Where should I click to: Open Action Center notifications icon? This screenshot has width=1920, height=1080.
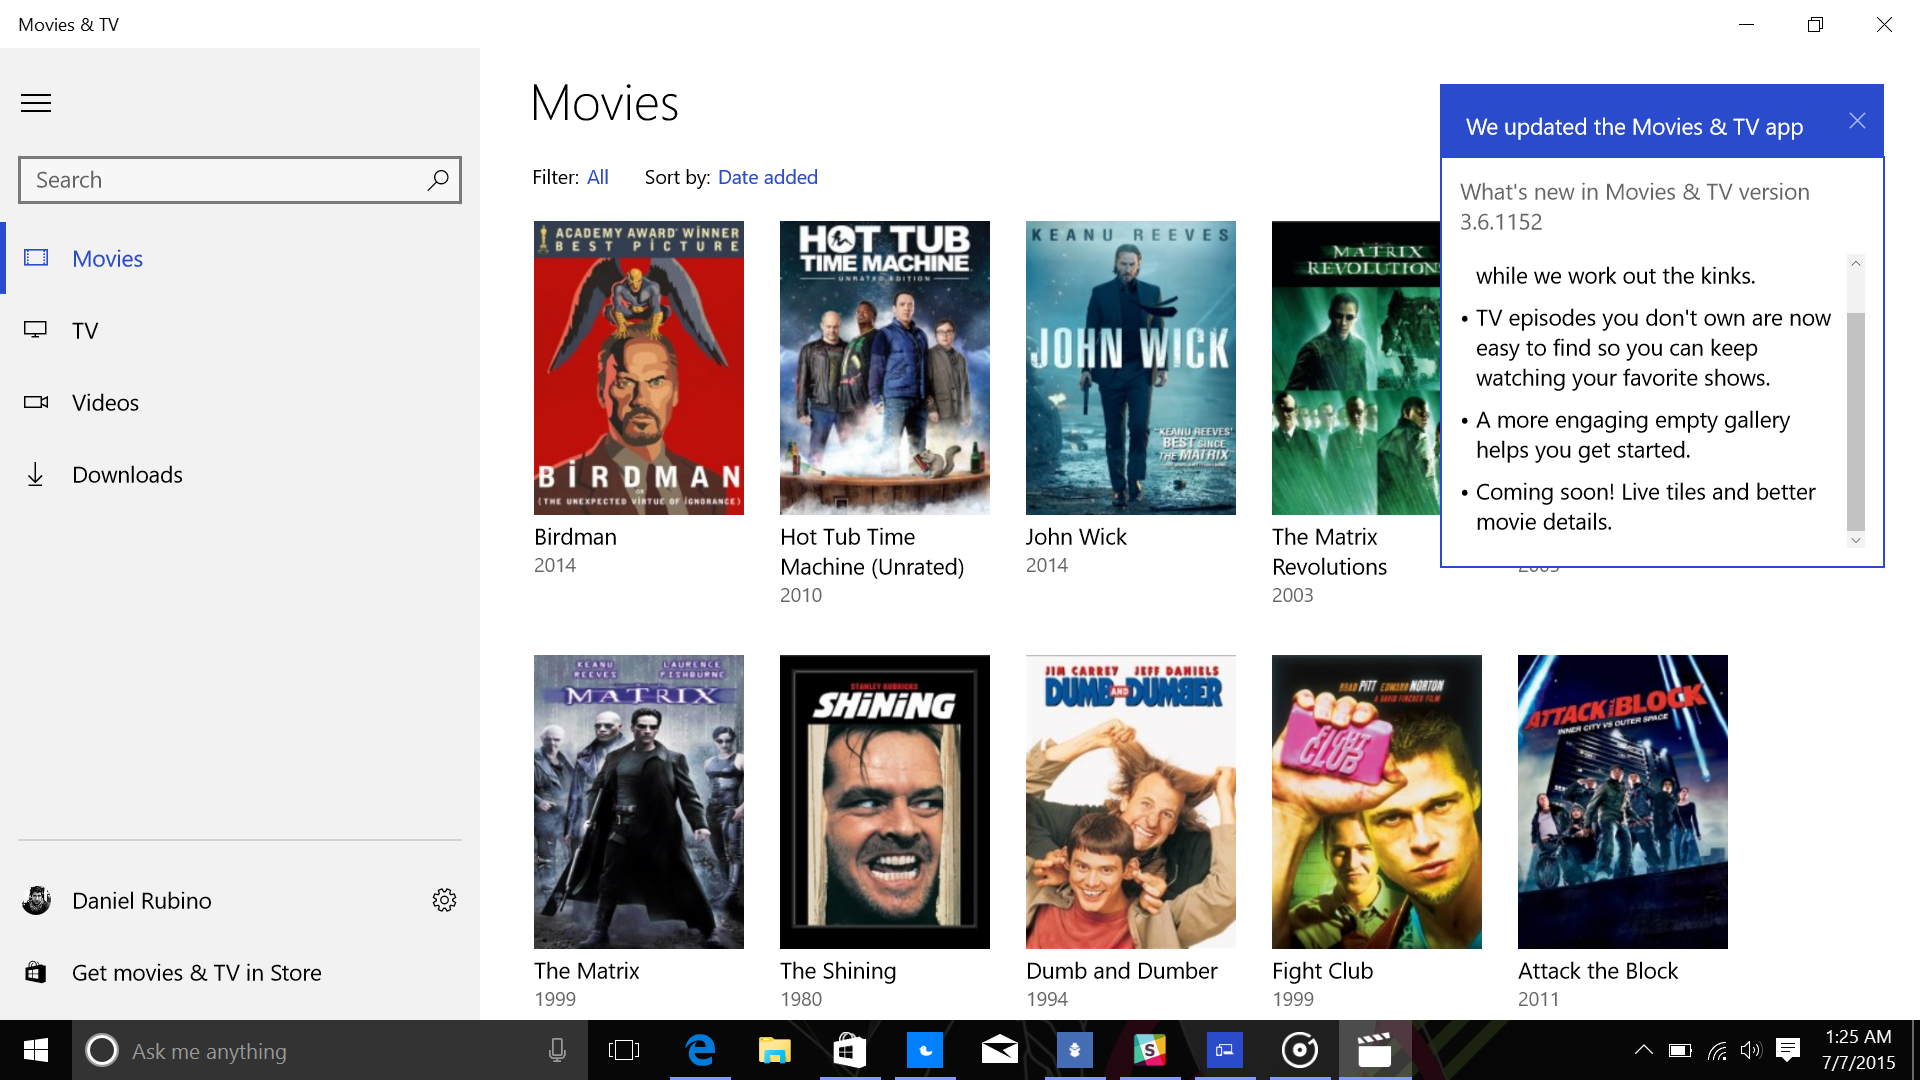tap(1787, 1050)
